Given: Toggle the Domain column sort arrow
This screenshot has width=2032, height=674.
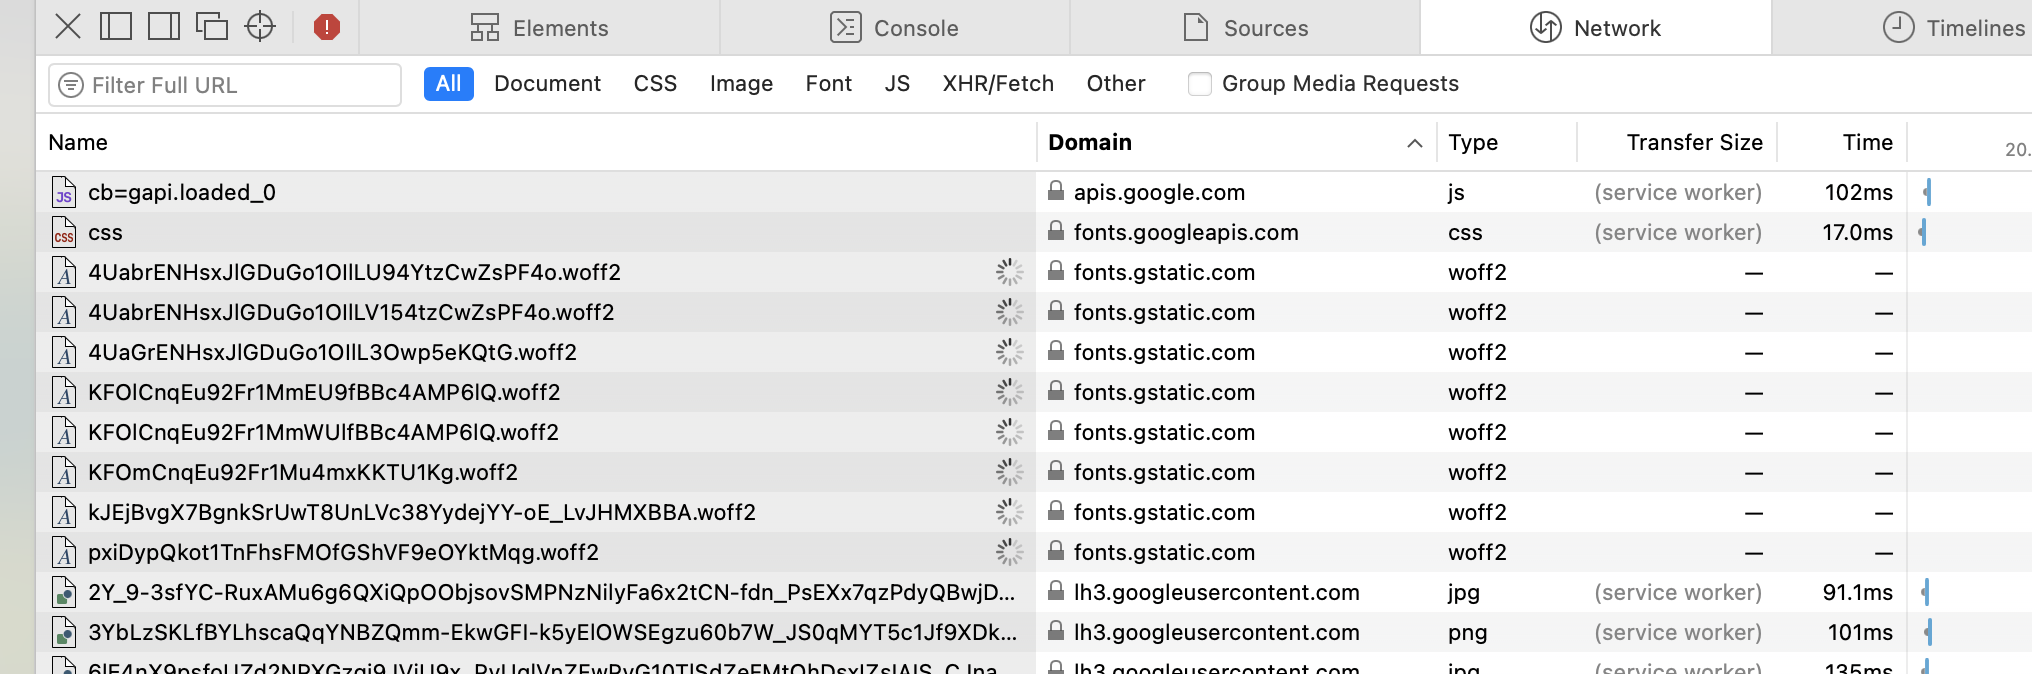Looking at the screenshot, I should pyautogui.click(x=1414, y=143).
